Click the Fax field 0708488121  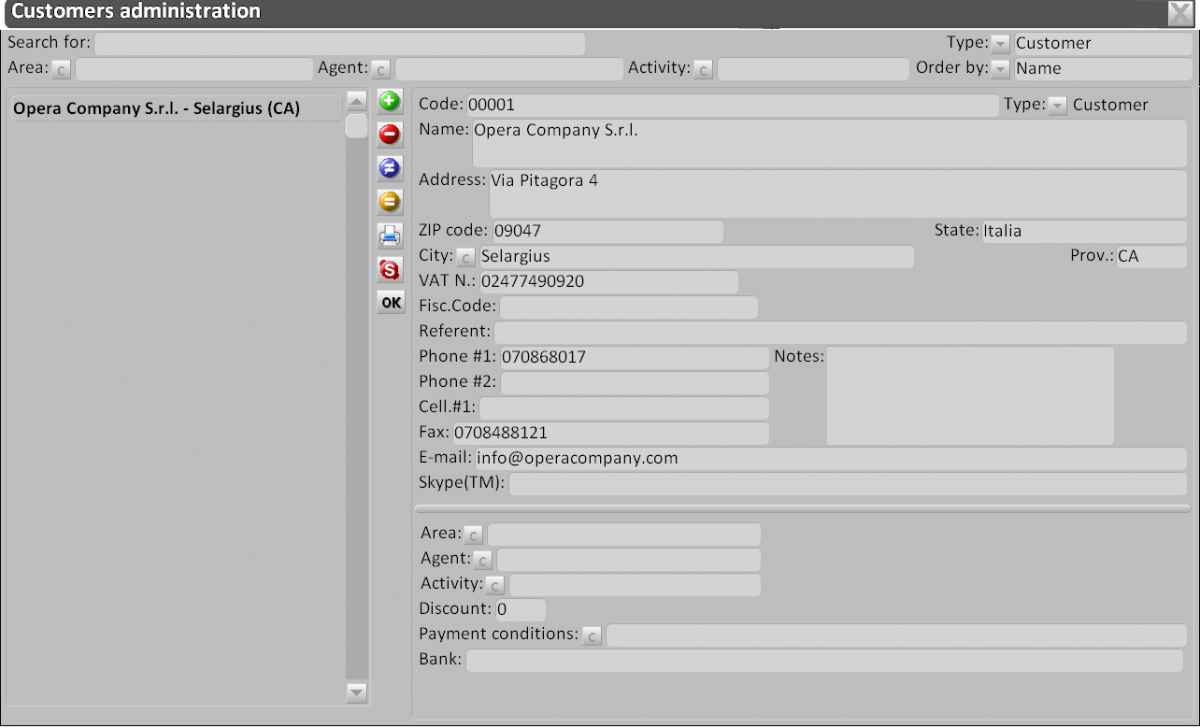click(x=611, y=433)
